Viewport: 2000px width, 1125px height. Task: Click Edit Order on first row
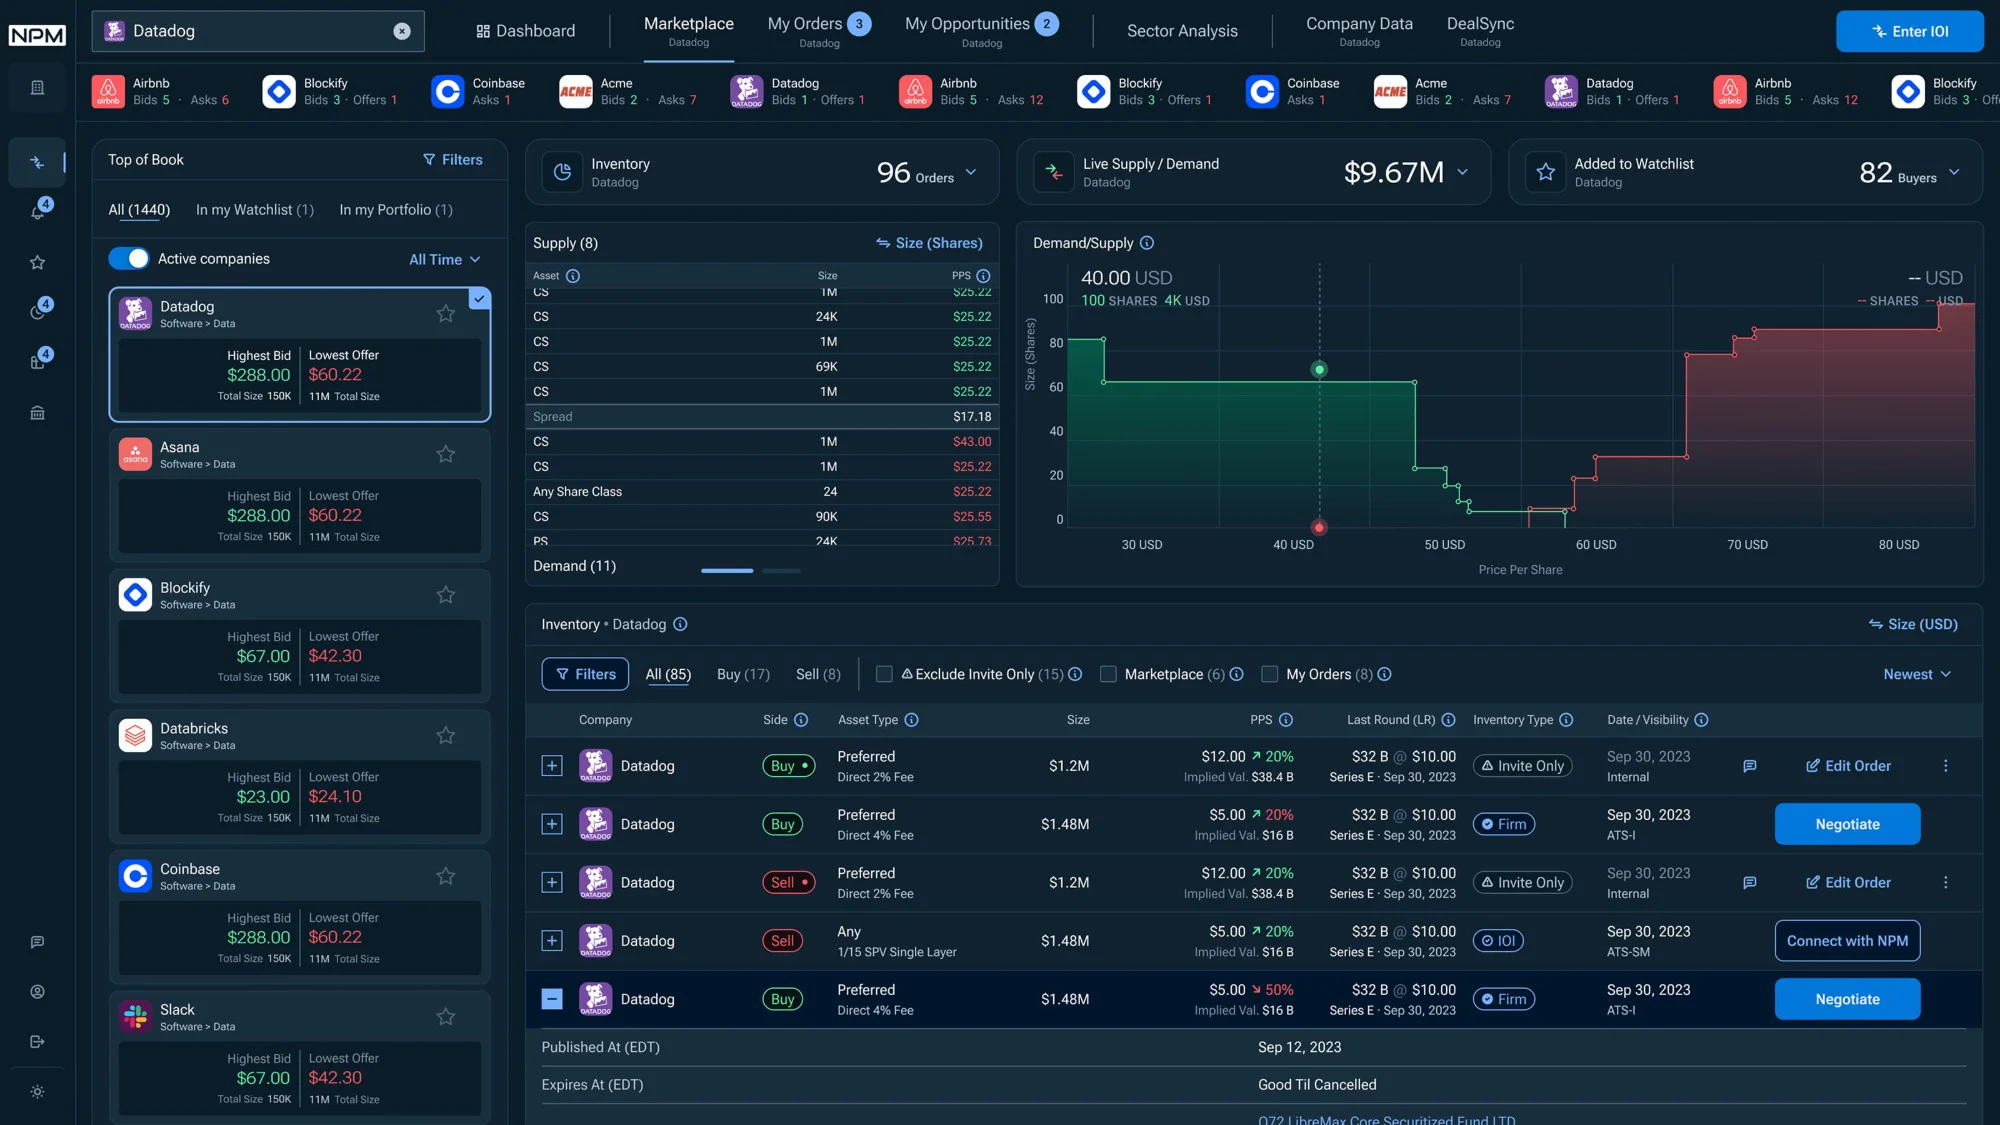click(x=1848, y=766)
